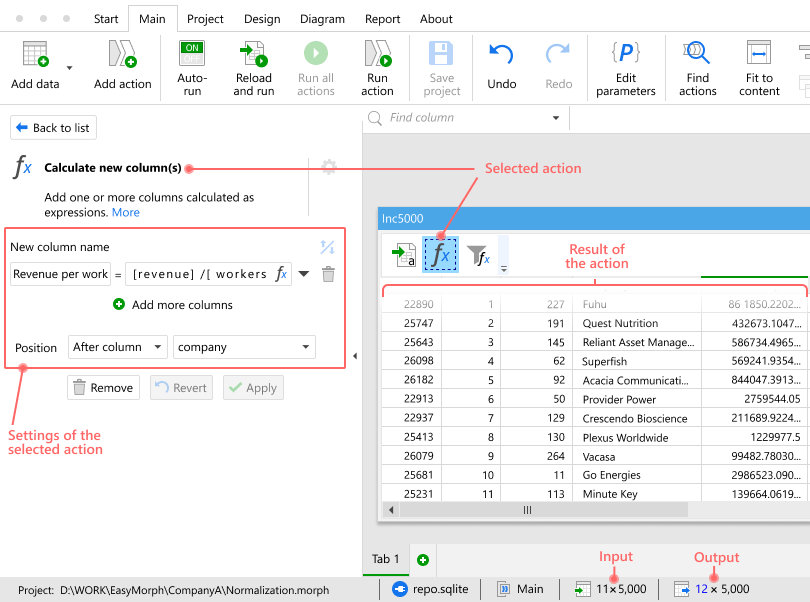810x602 pixels.
Task: Click the Remove button
Action: coord(103,388)
